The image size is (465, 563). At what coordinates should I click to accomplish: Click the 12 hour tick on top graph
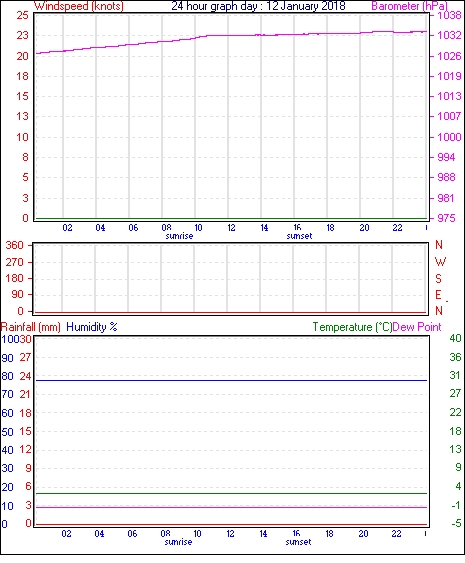231,228
